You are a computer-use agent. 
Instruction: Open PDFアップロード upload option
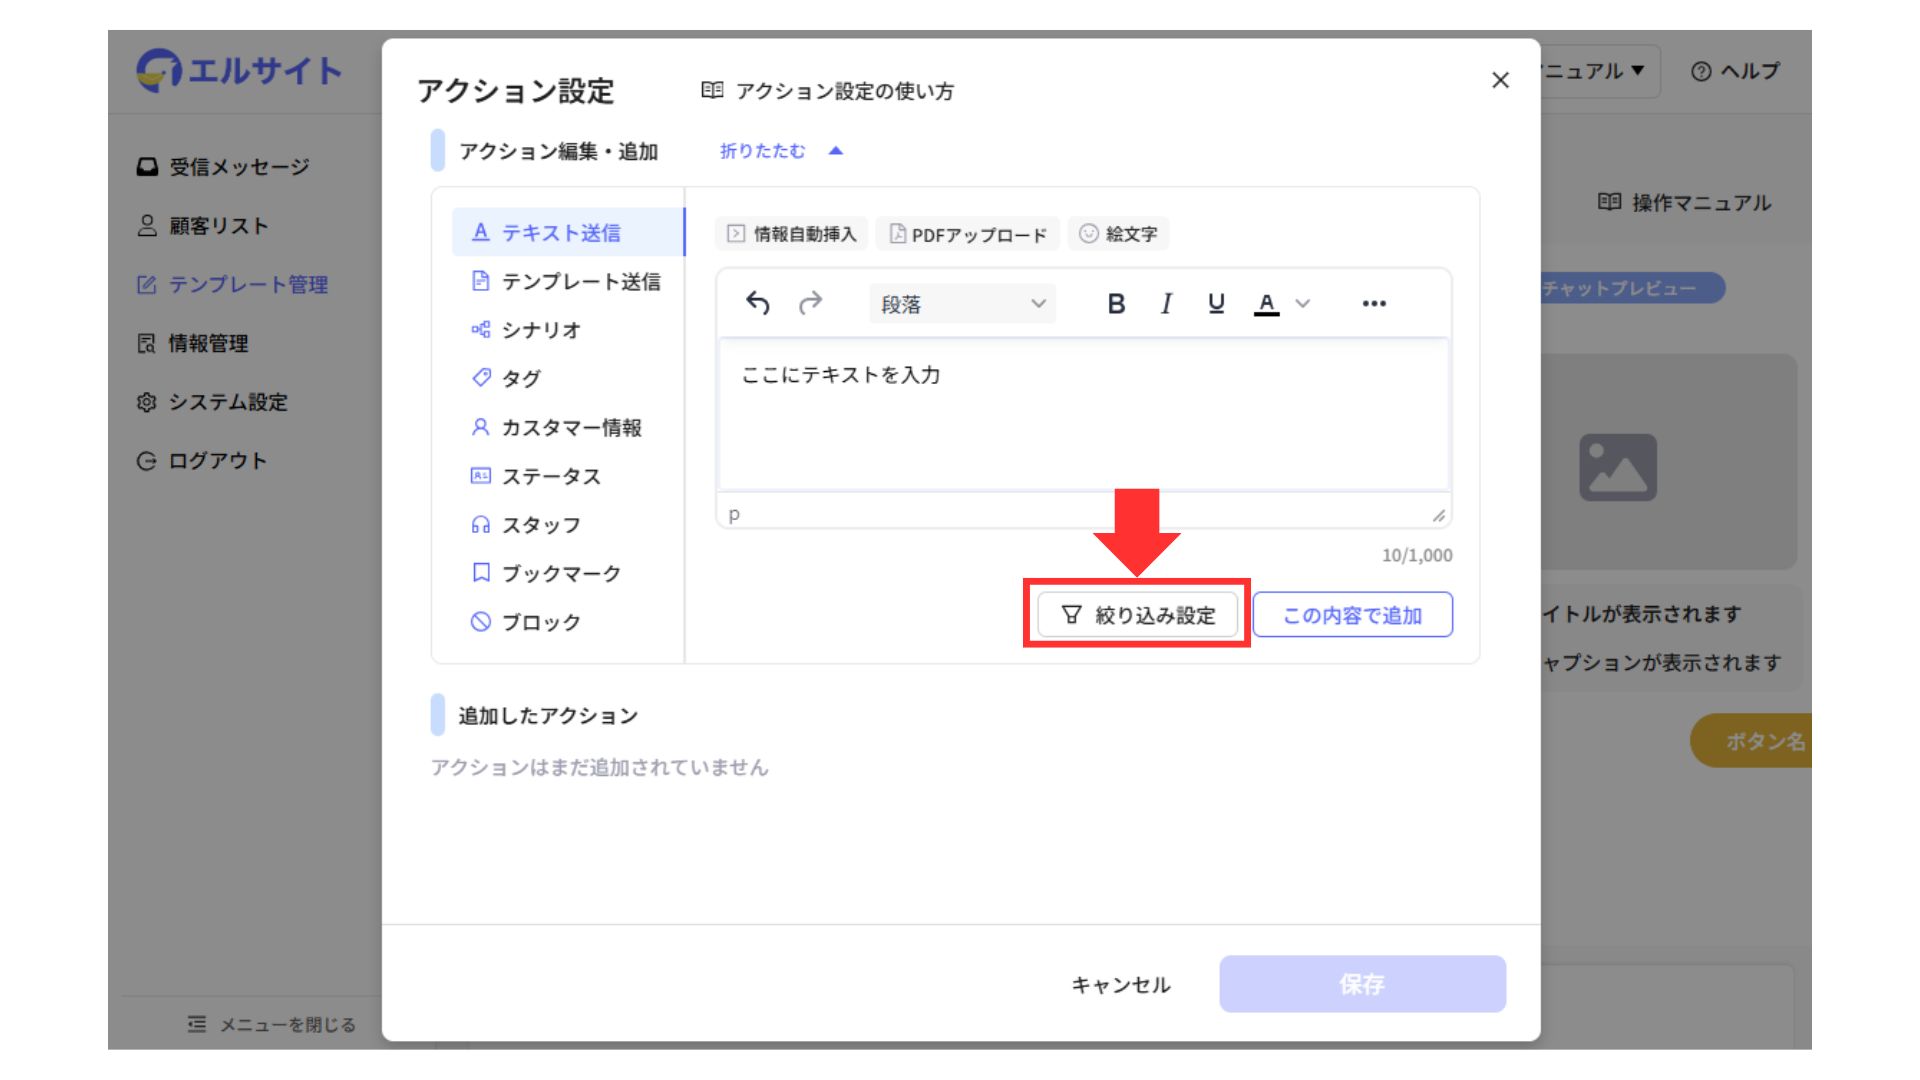967,234
